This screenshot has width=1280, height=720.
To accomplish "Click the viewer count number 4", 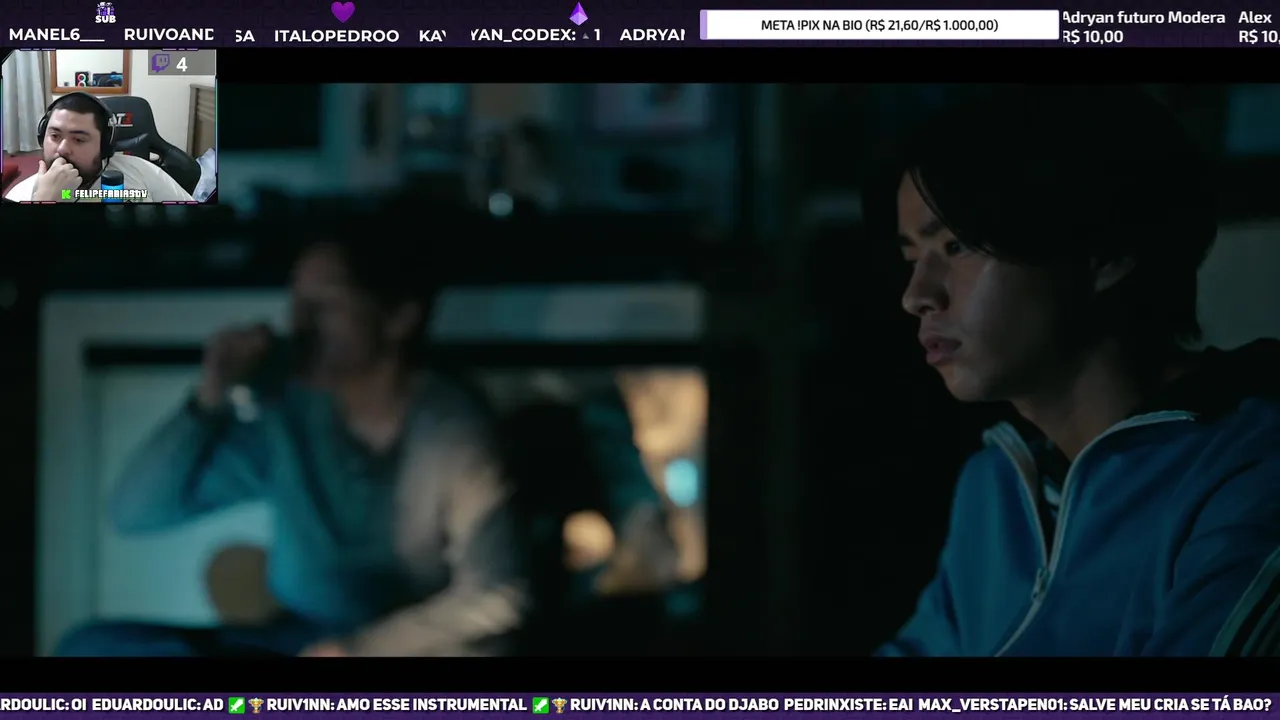I will point(181,65).
